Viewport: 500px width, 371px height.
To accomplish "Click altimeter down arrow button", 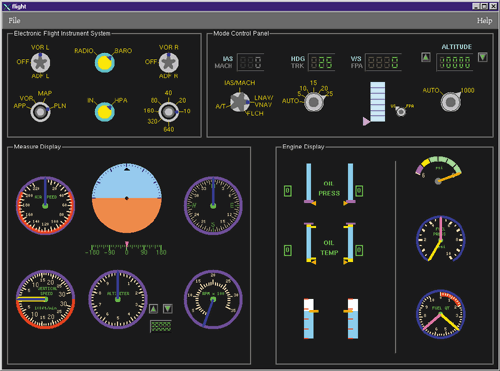I will click(x=168, y=309).
